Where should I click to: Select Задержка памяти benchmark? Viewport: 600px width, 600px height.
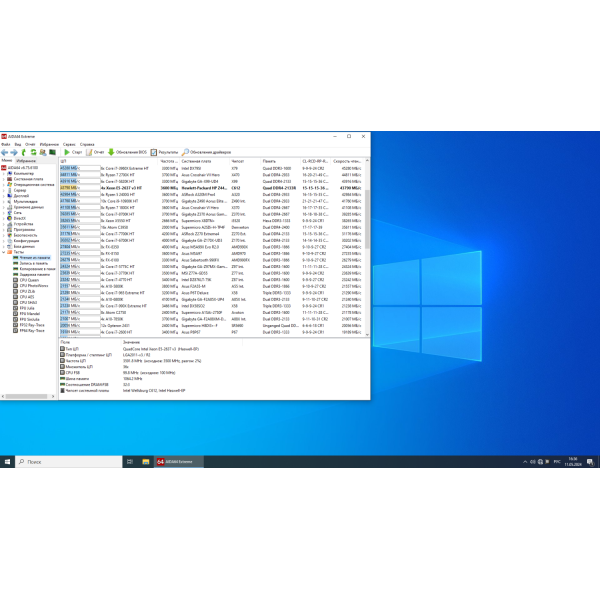(x=35, y=274)
